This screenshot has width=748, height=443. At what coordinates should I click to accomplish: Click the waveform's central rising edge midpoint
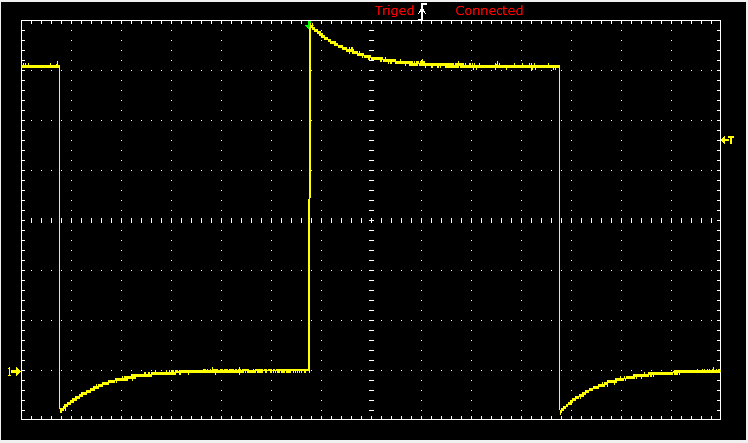point(310,200)
